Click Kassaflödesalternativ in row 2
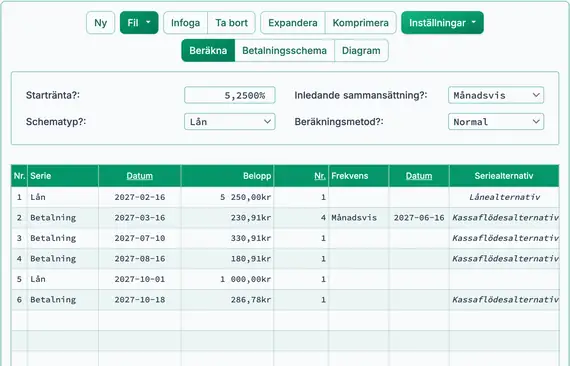Viewport: 570px width, 366px height. click(504, 218)
